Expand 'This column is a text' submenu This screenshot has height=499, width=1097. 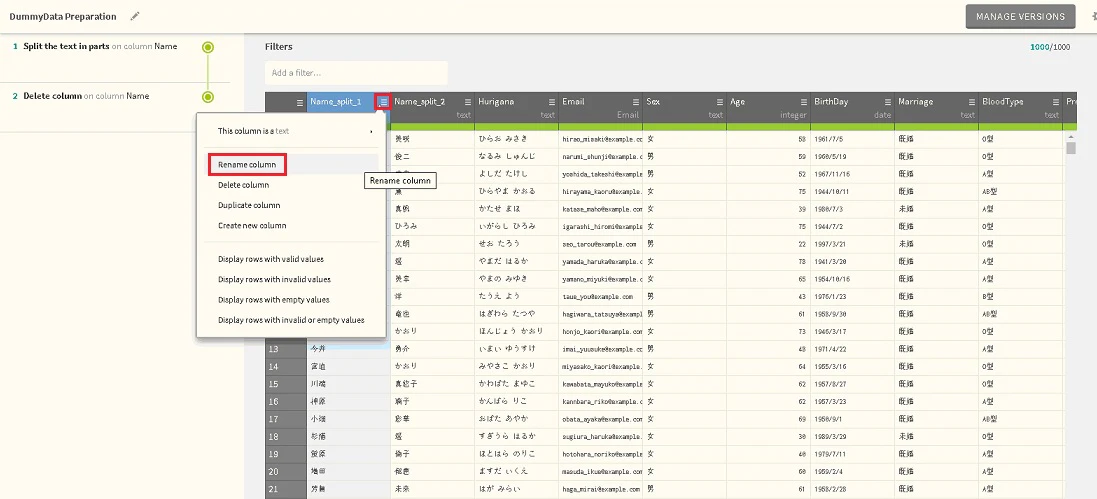(x=291, y=131)
